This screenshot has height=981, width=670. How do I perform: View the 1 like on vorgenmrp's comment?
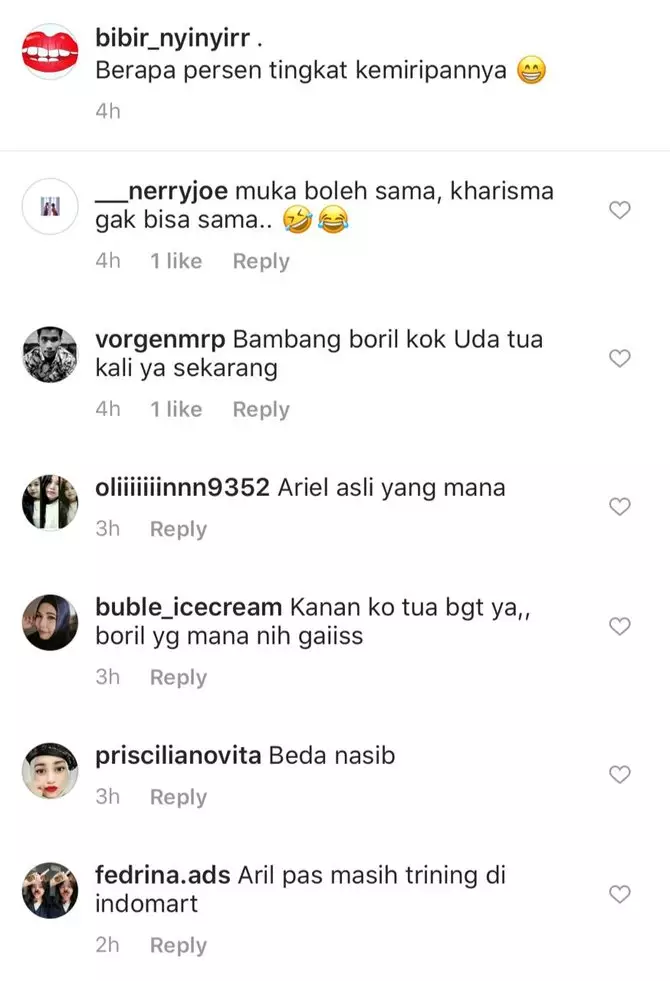tap(176, 409)
